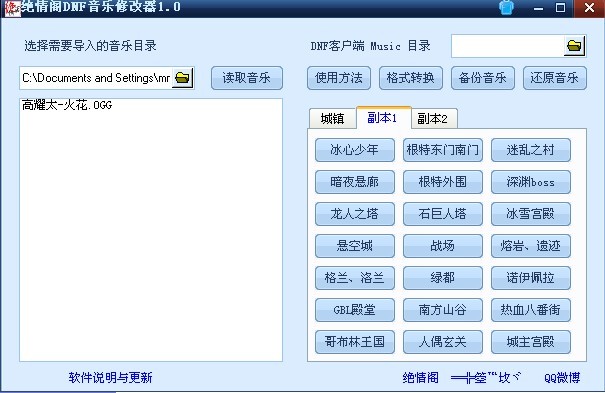The width and height of the screenshot is (605, 393).
Task: Click 备份音乐 backup button
Action: coord(483,78)
